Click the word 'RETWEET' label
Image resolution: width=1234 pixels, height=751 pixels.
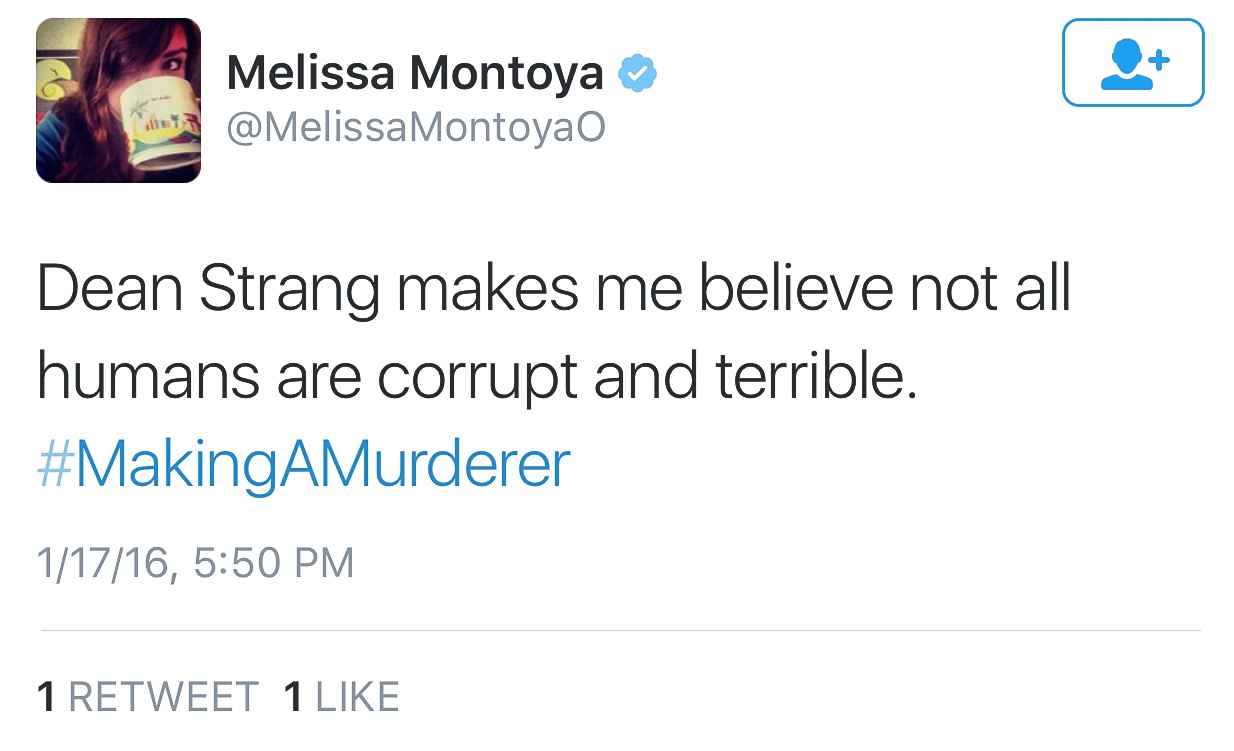click(163, 697)
